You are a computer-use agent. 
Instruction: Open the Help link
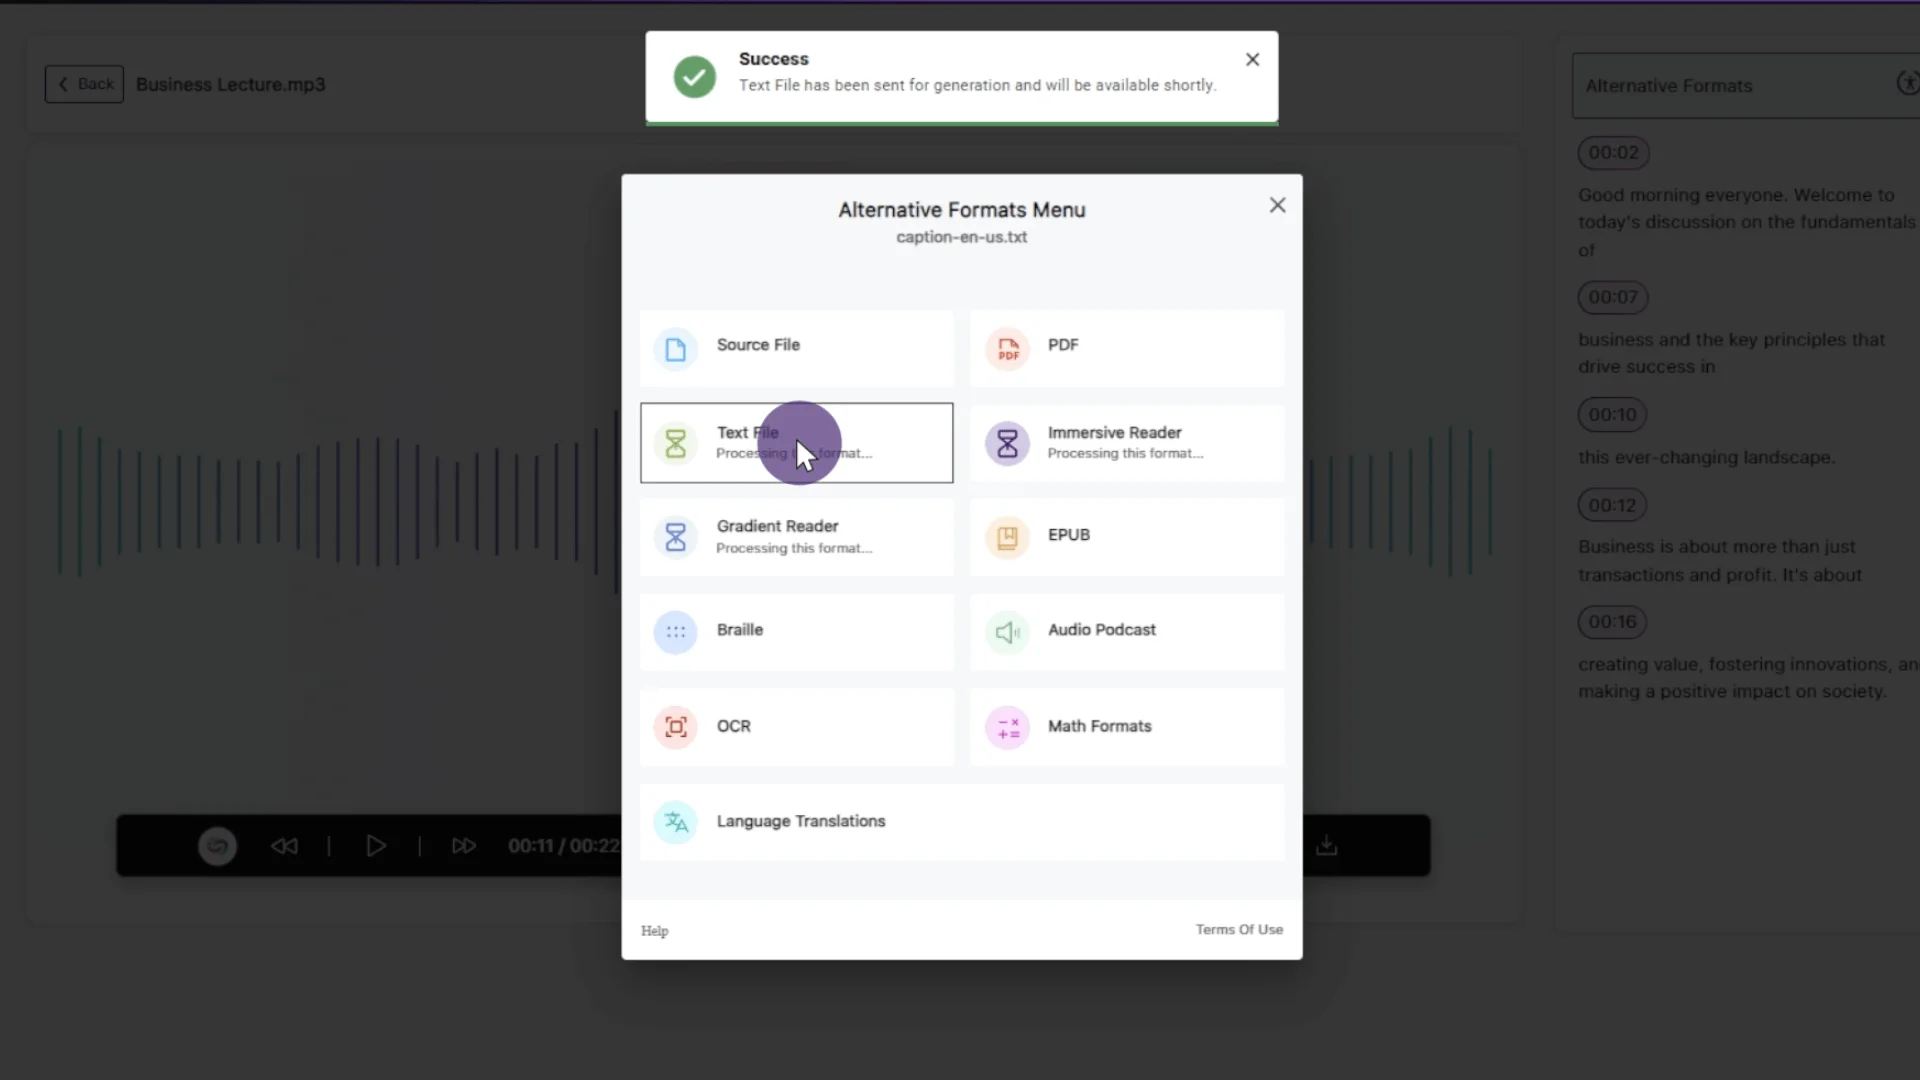pyautogui.click(x=655, y=931)
